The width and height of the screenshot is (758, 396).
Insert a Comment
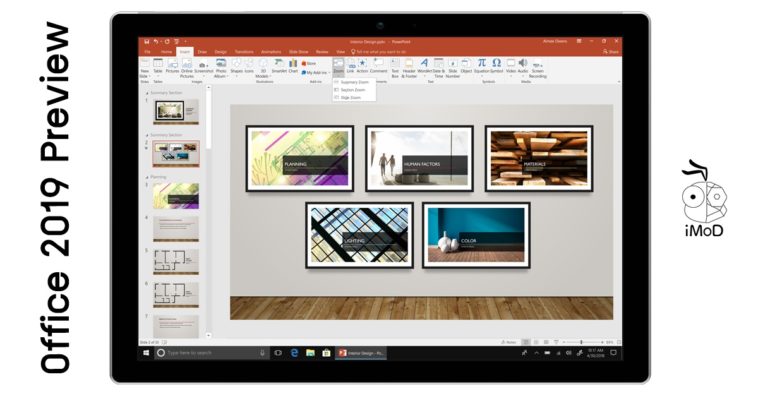[379, 66]
